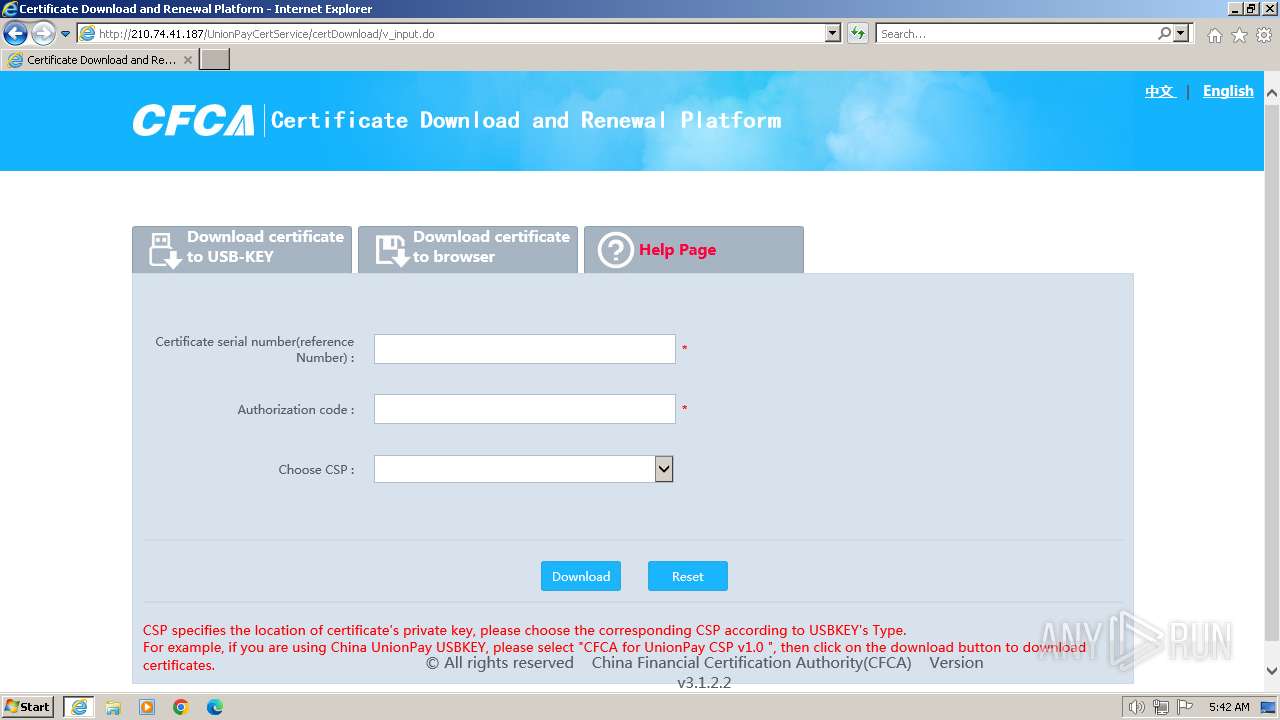
Task: Open the network tray icon
Action: (x=1161, y=707)
